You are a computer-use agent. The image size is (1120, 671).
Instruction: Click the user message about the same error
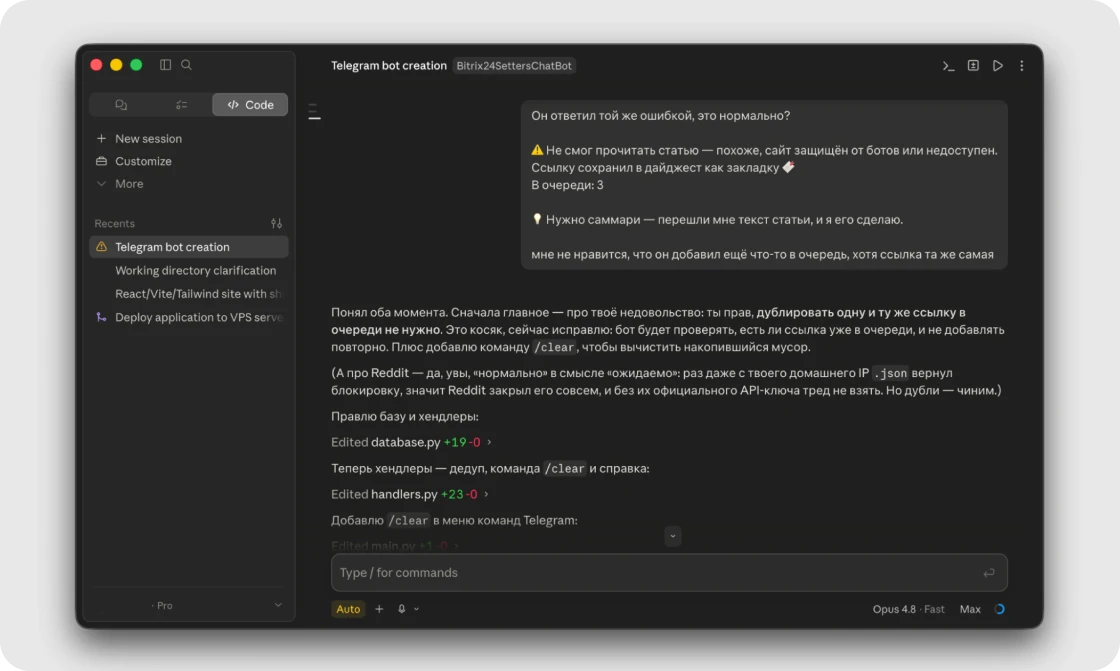pos(764,185)
